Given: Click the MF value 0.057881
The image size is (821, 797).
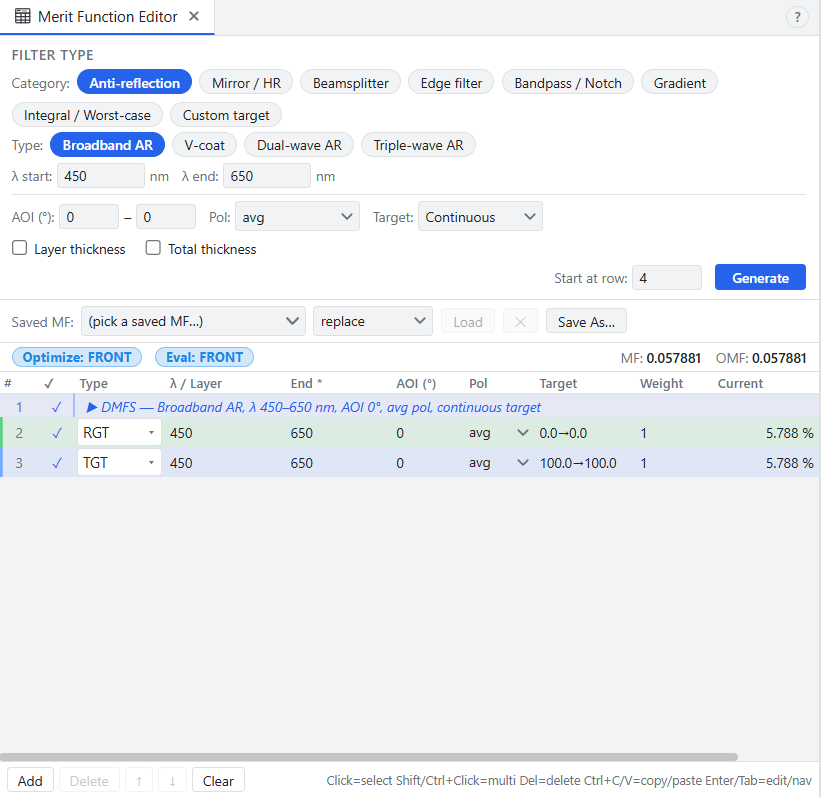Looking at the screenshot, I should click(x=673, y=358).
